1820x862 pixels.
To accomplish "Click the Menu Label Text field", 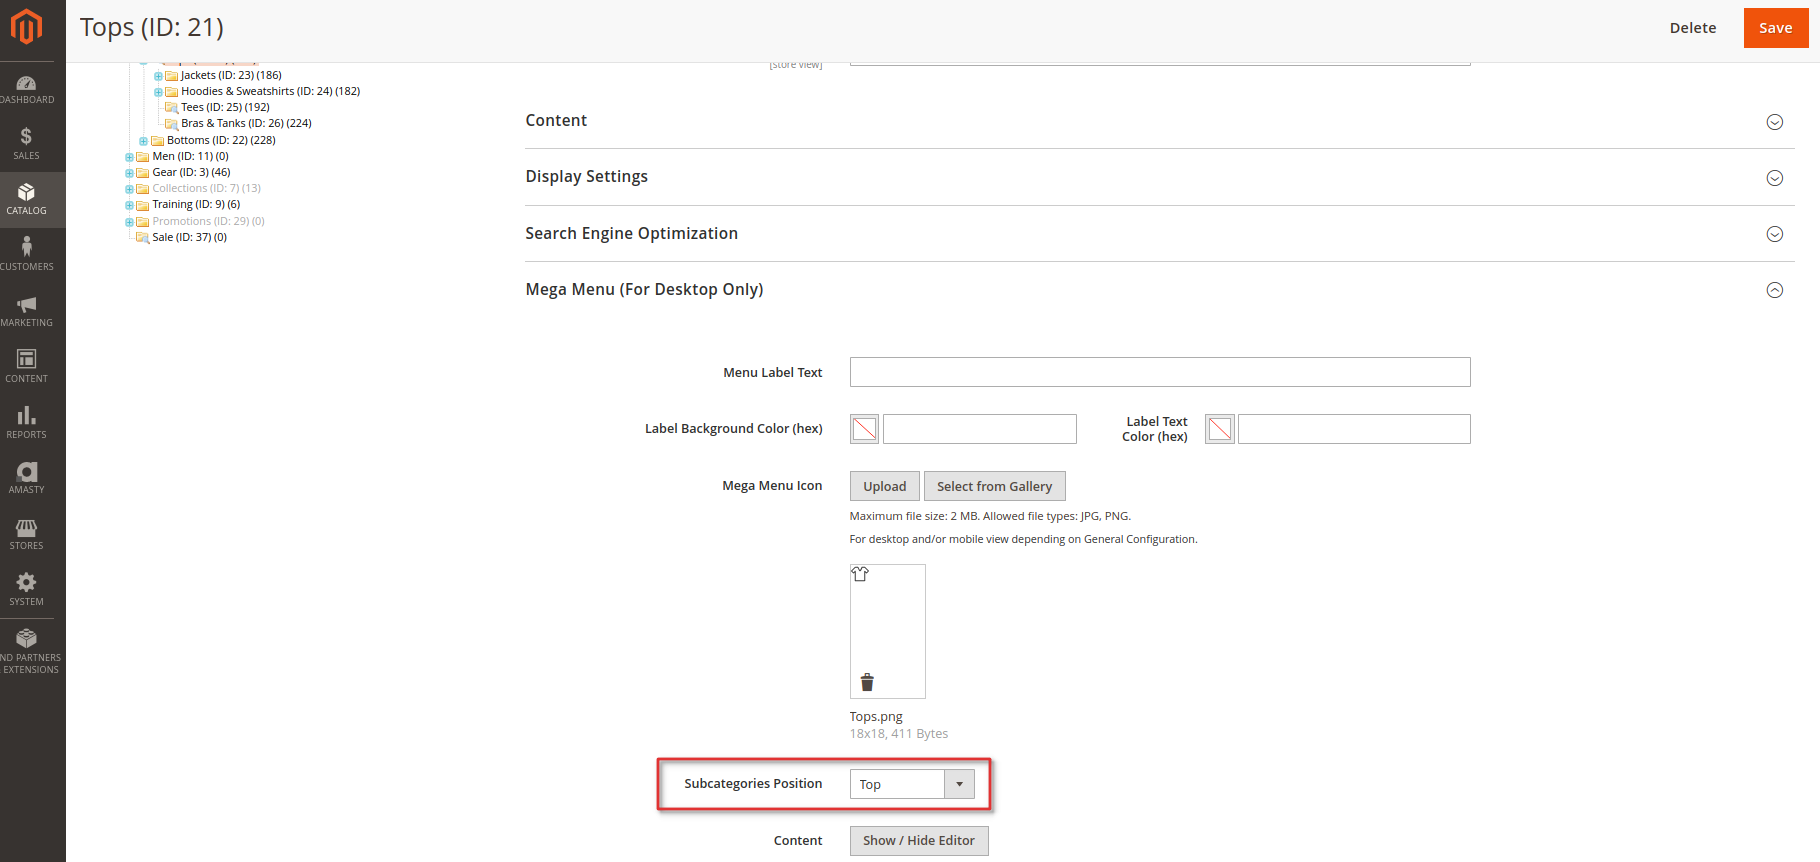I will [x=1159, y=372].
